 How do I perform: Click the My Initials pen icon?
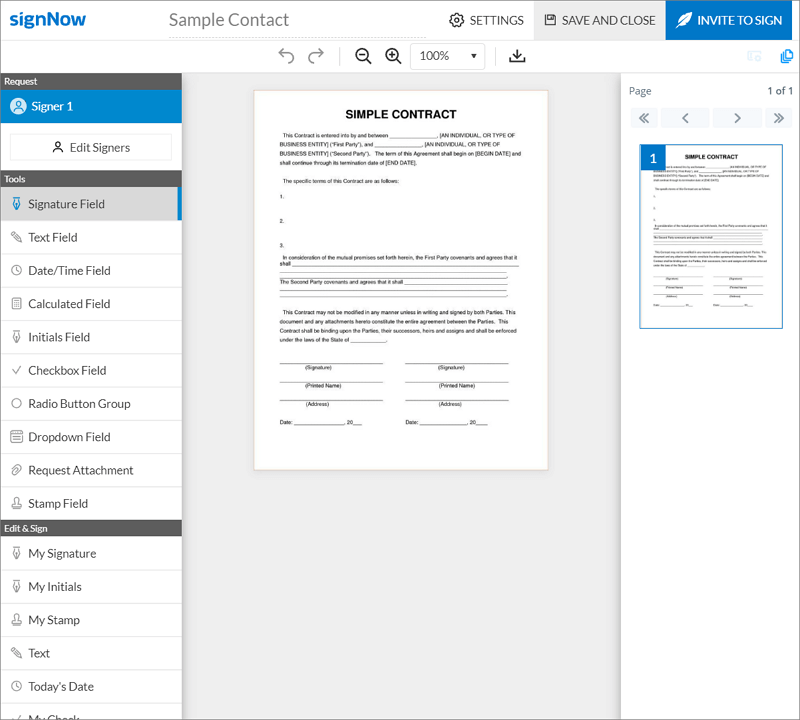click(x=16, y=586)
